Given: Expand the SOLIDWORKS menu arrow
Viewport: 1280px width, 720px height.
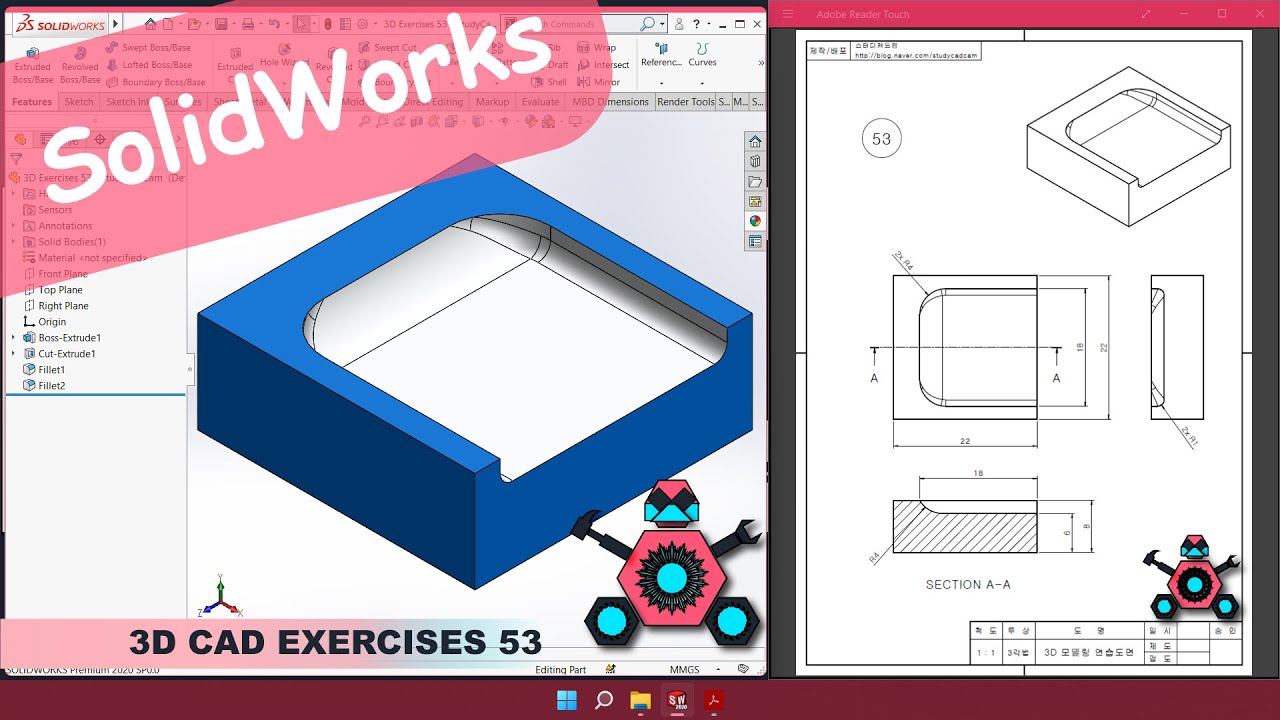Looking at the screenshot, I should click(x=115, y=23).
